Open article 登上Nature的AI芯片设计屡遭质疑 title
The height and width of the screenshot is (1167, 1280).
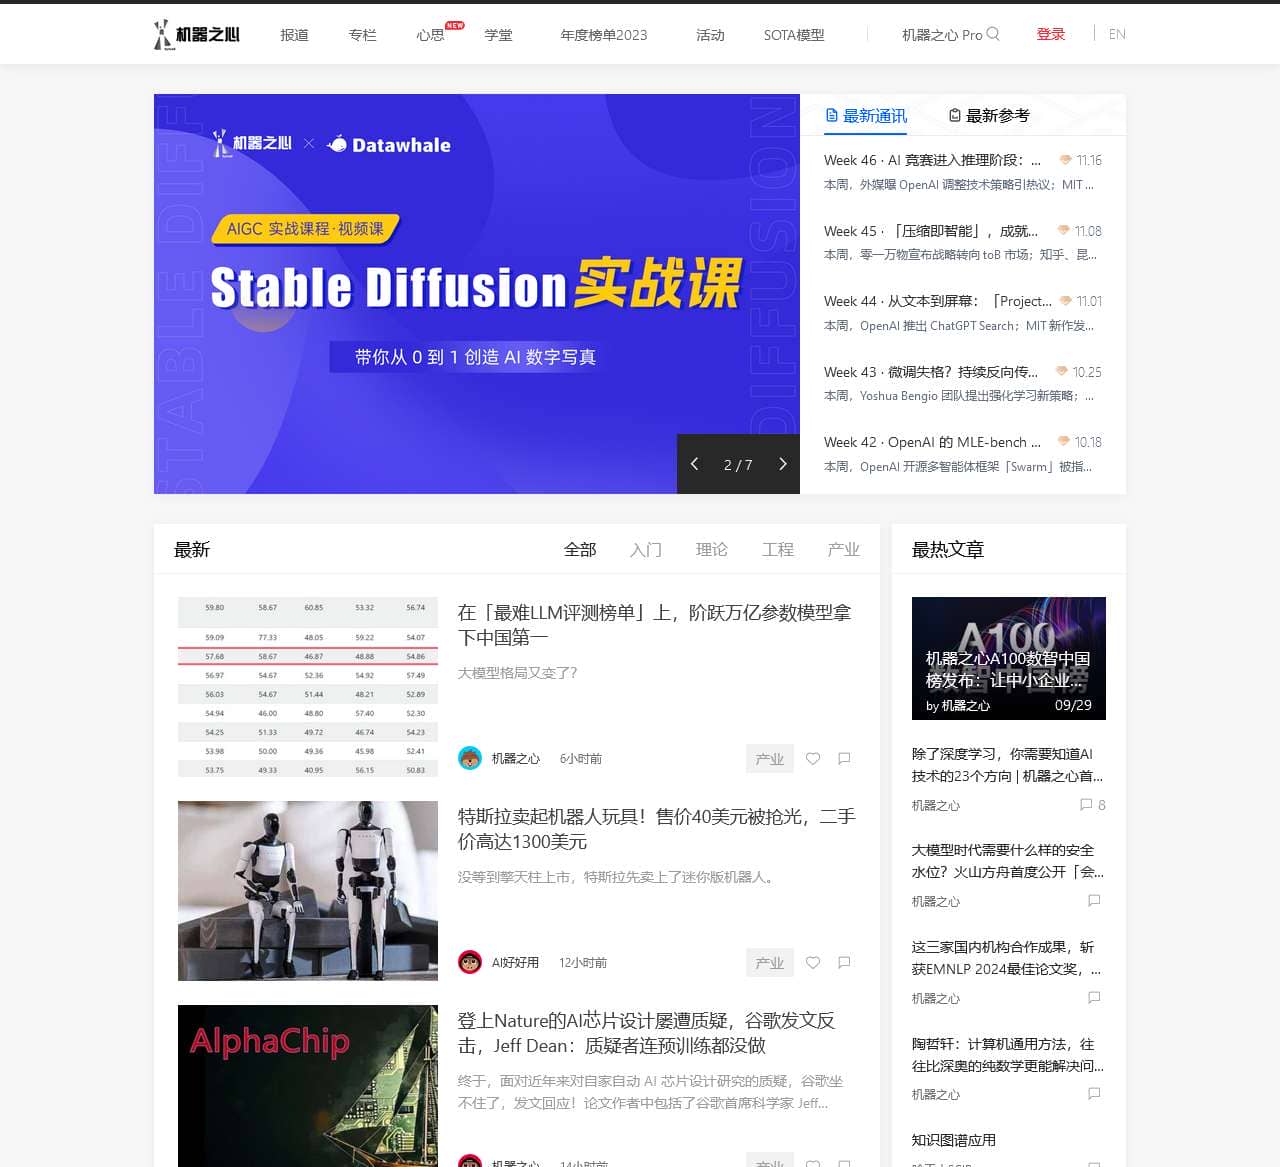click(647, 1033)
